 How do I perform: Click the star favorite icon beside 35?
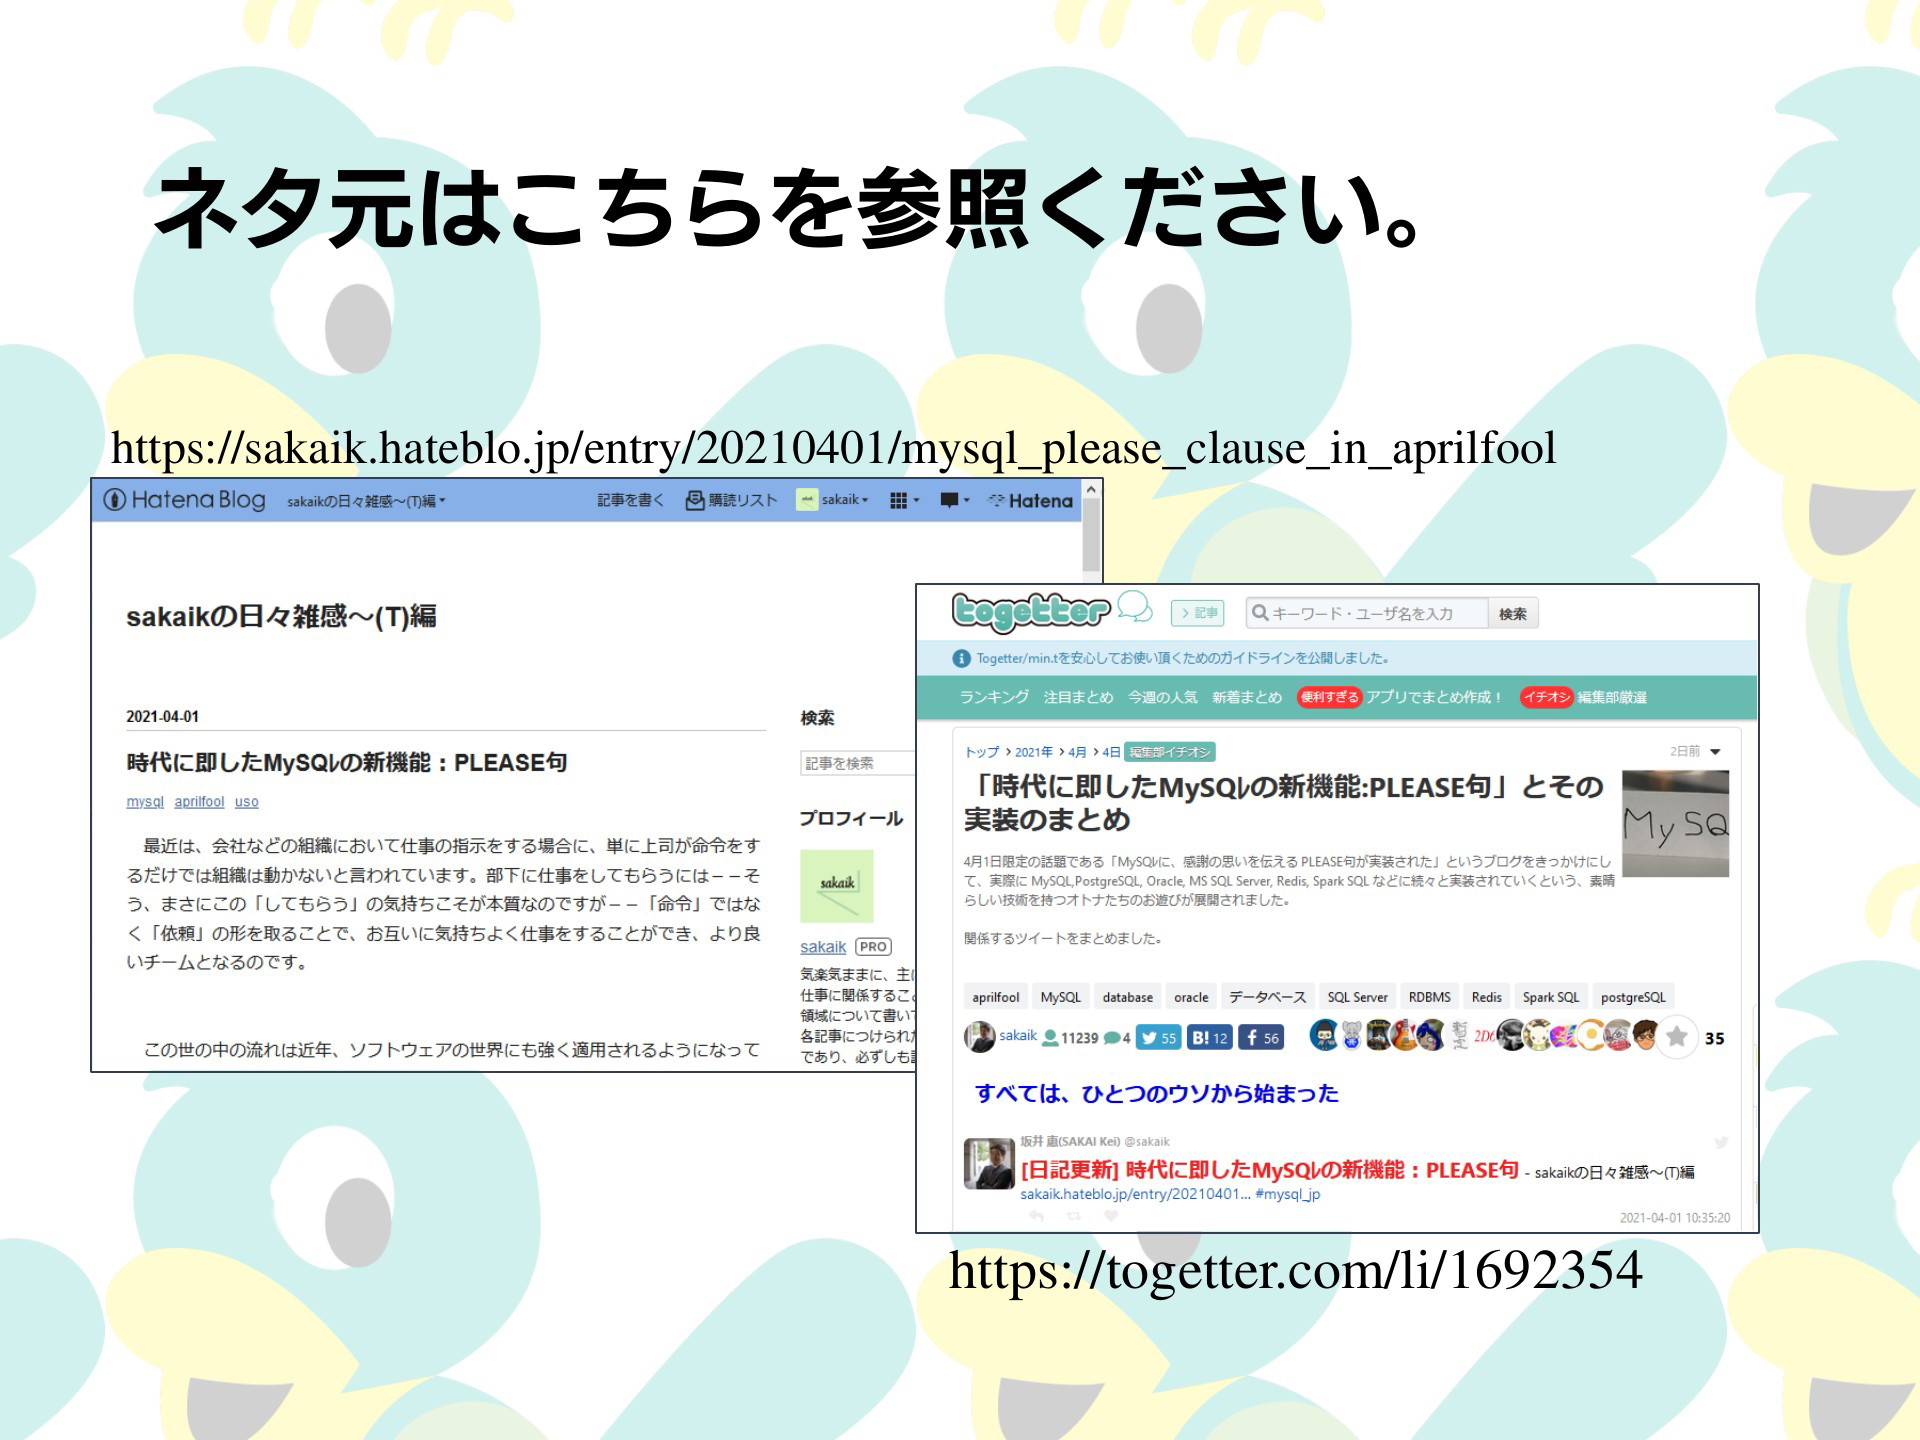[x=1677, y=1037]
